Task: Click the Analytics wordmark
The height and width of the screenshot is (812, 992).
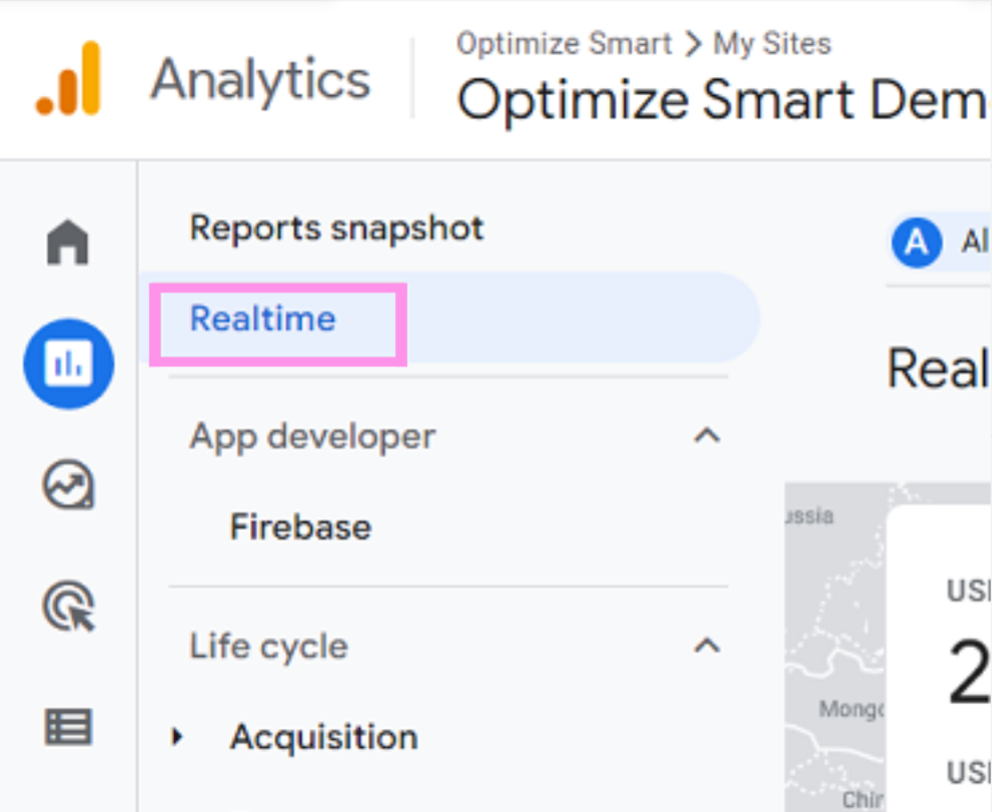Action: tap(261, 80)
